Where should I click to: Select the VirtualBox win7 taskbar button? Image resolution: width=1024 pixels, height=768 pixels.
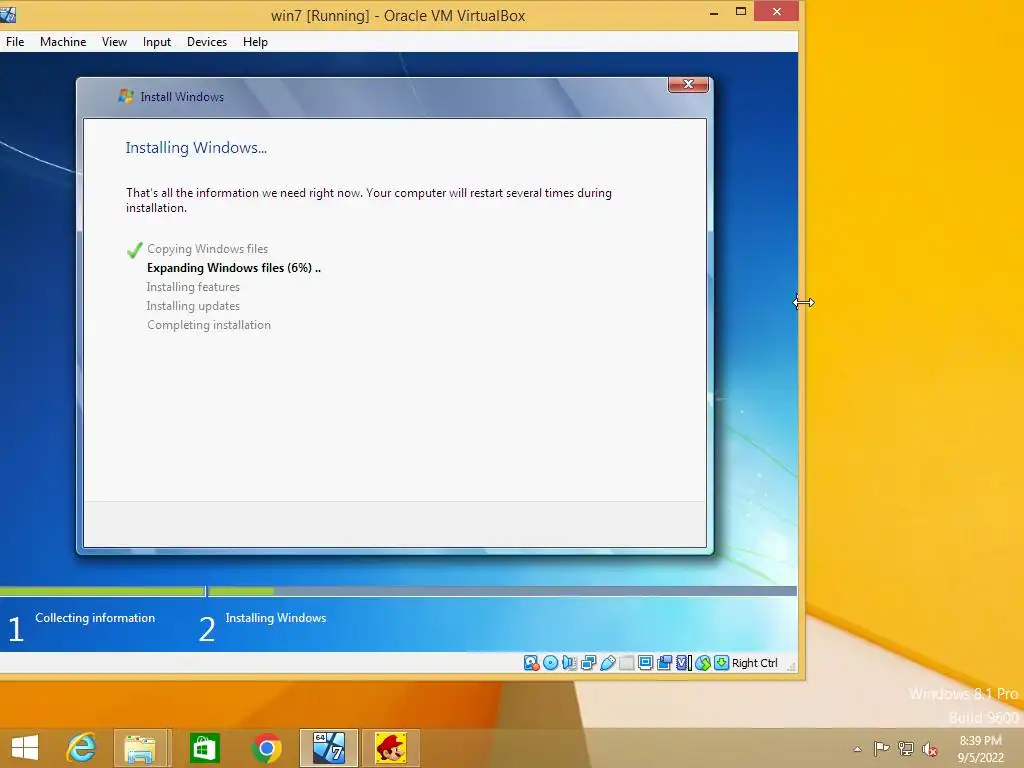[328, 748]
